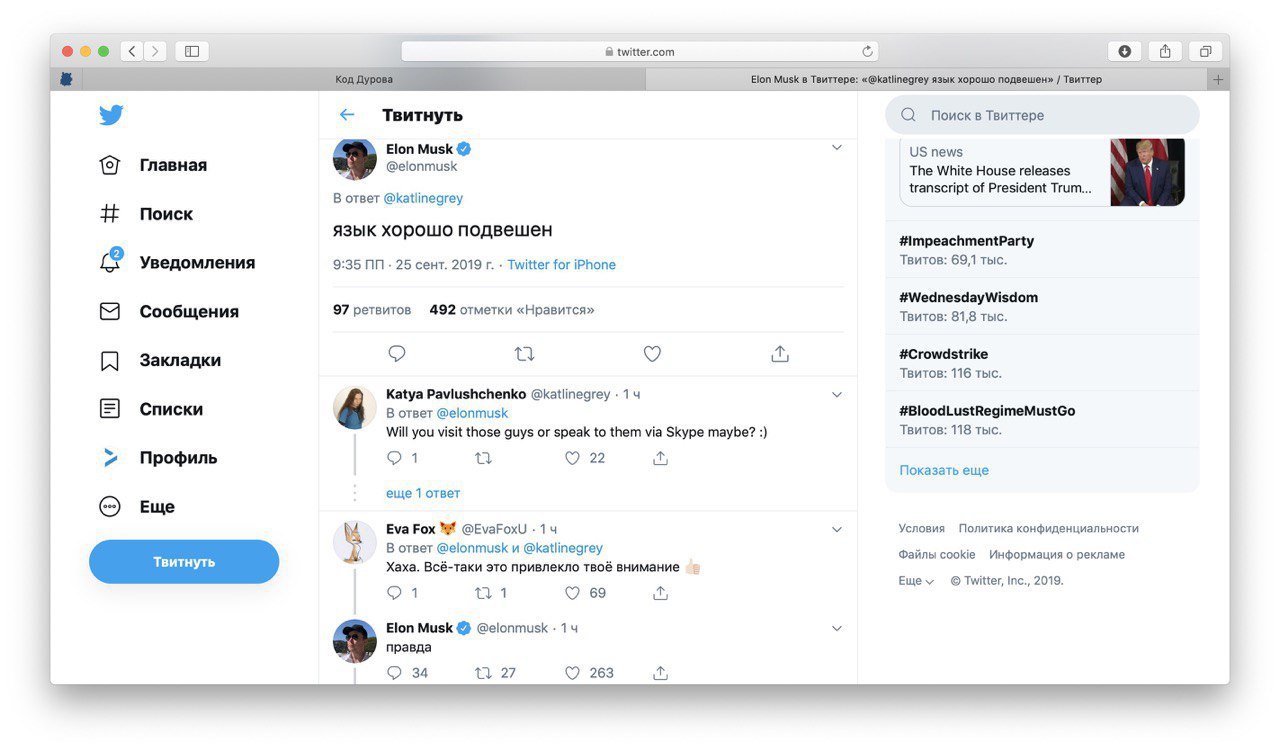Screen dimensions: 1280x751
Task: Share the main Elon Musk tweet
Action: coord(780,353)
